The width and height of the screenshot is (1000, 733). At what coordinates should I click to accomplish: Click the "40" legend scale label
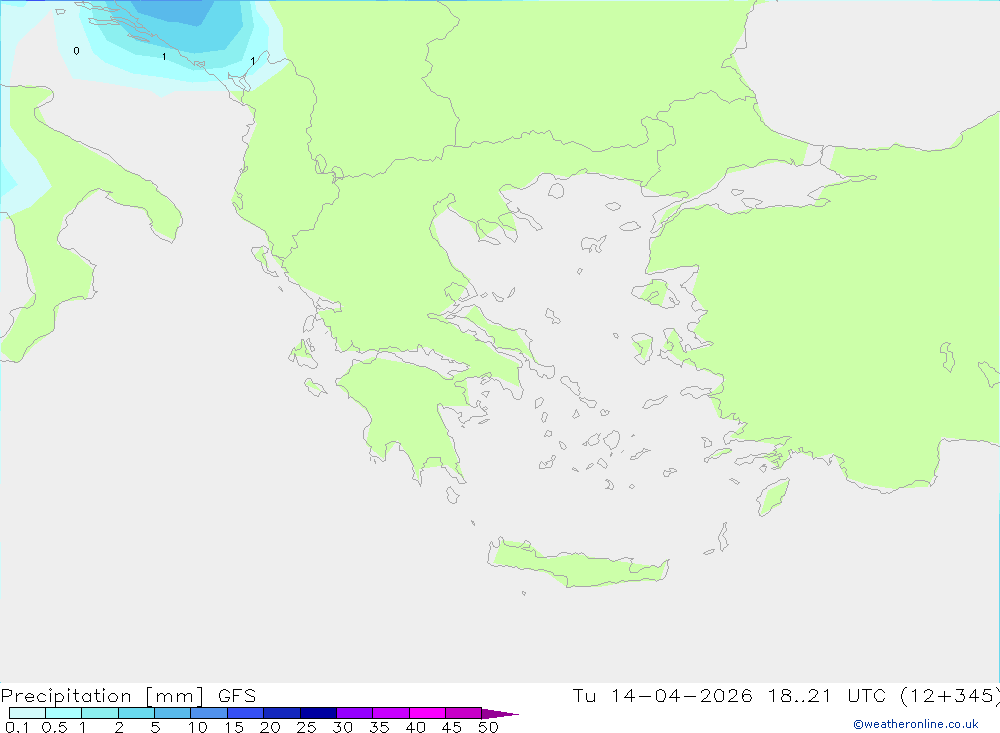(415, 727)
